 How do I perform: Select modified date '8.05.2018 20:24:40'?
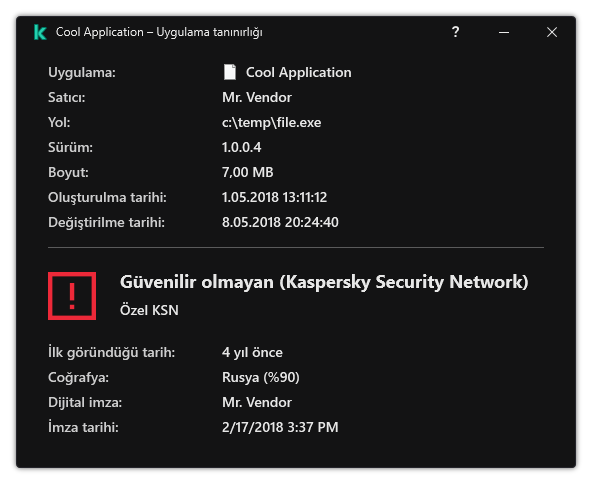click(280, 222)
